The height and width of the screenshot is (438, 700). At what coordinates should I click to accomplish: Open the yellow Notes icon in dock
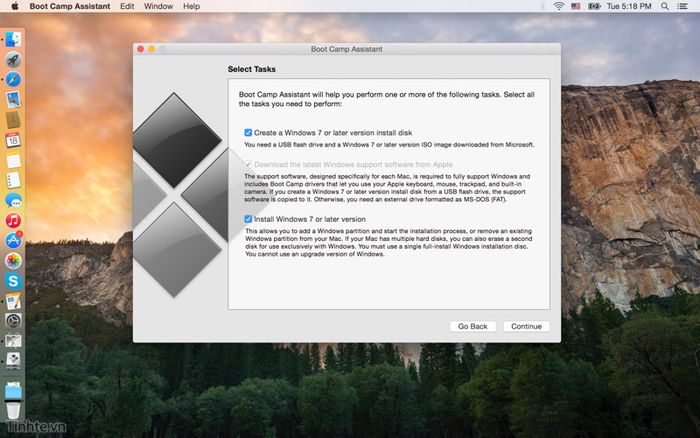tap(13, 160)
